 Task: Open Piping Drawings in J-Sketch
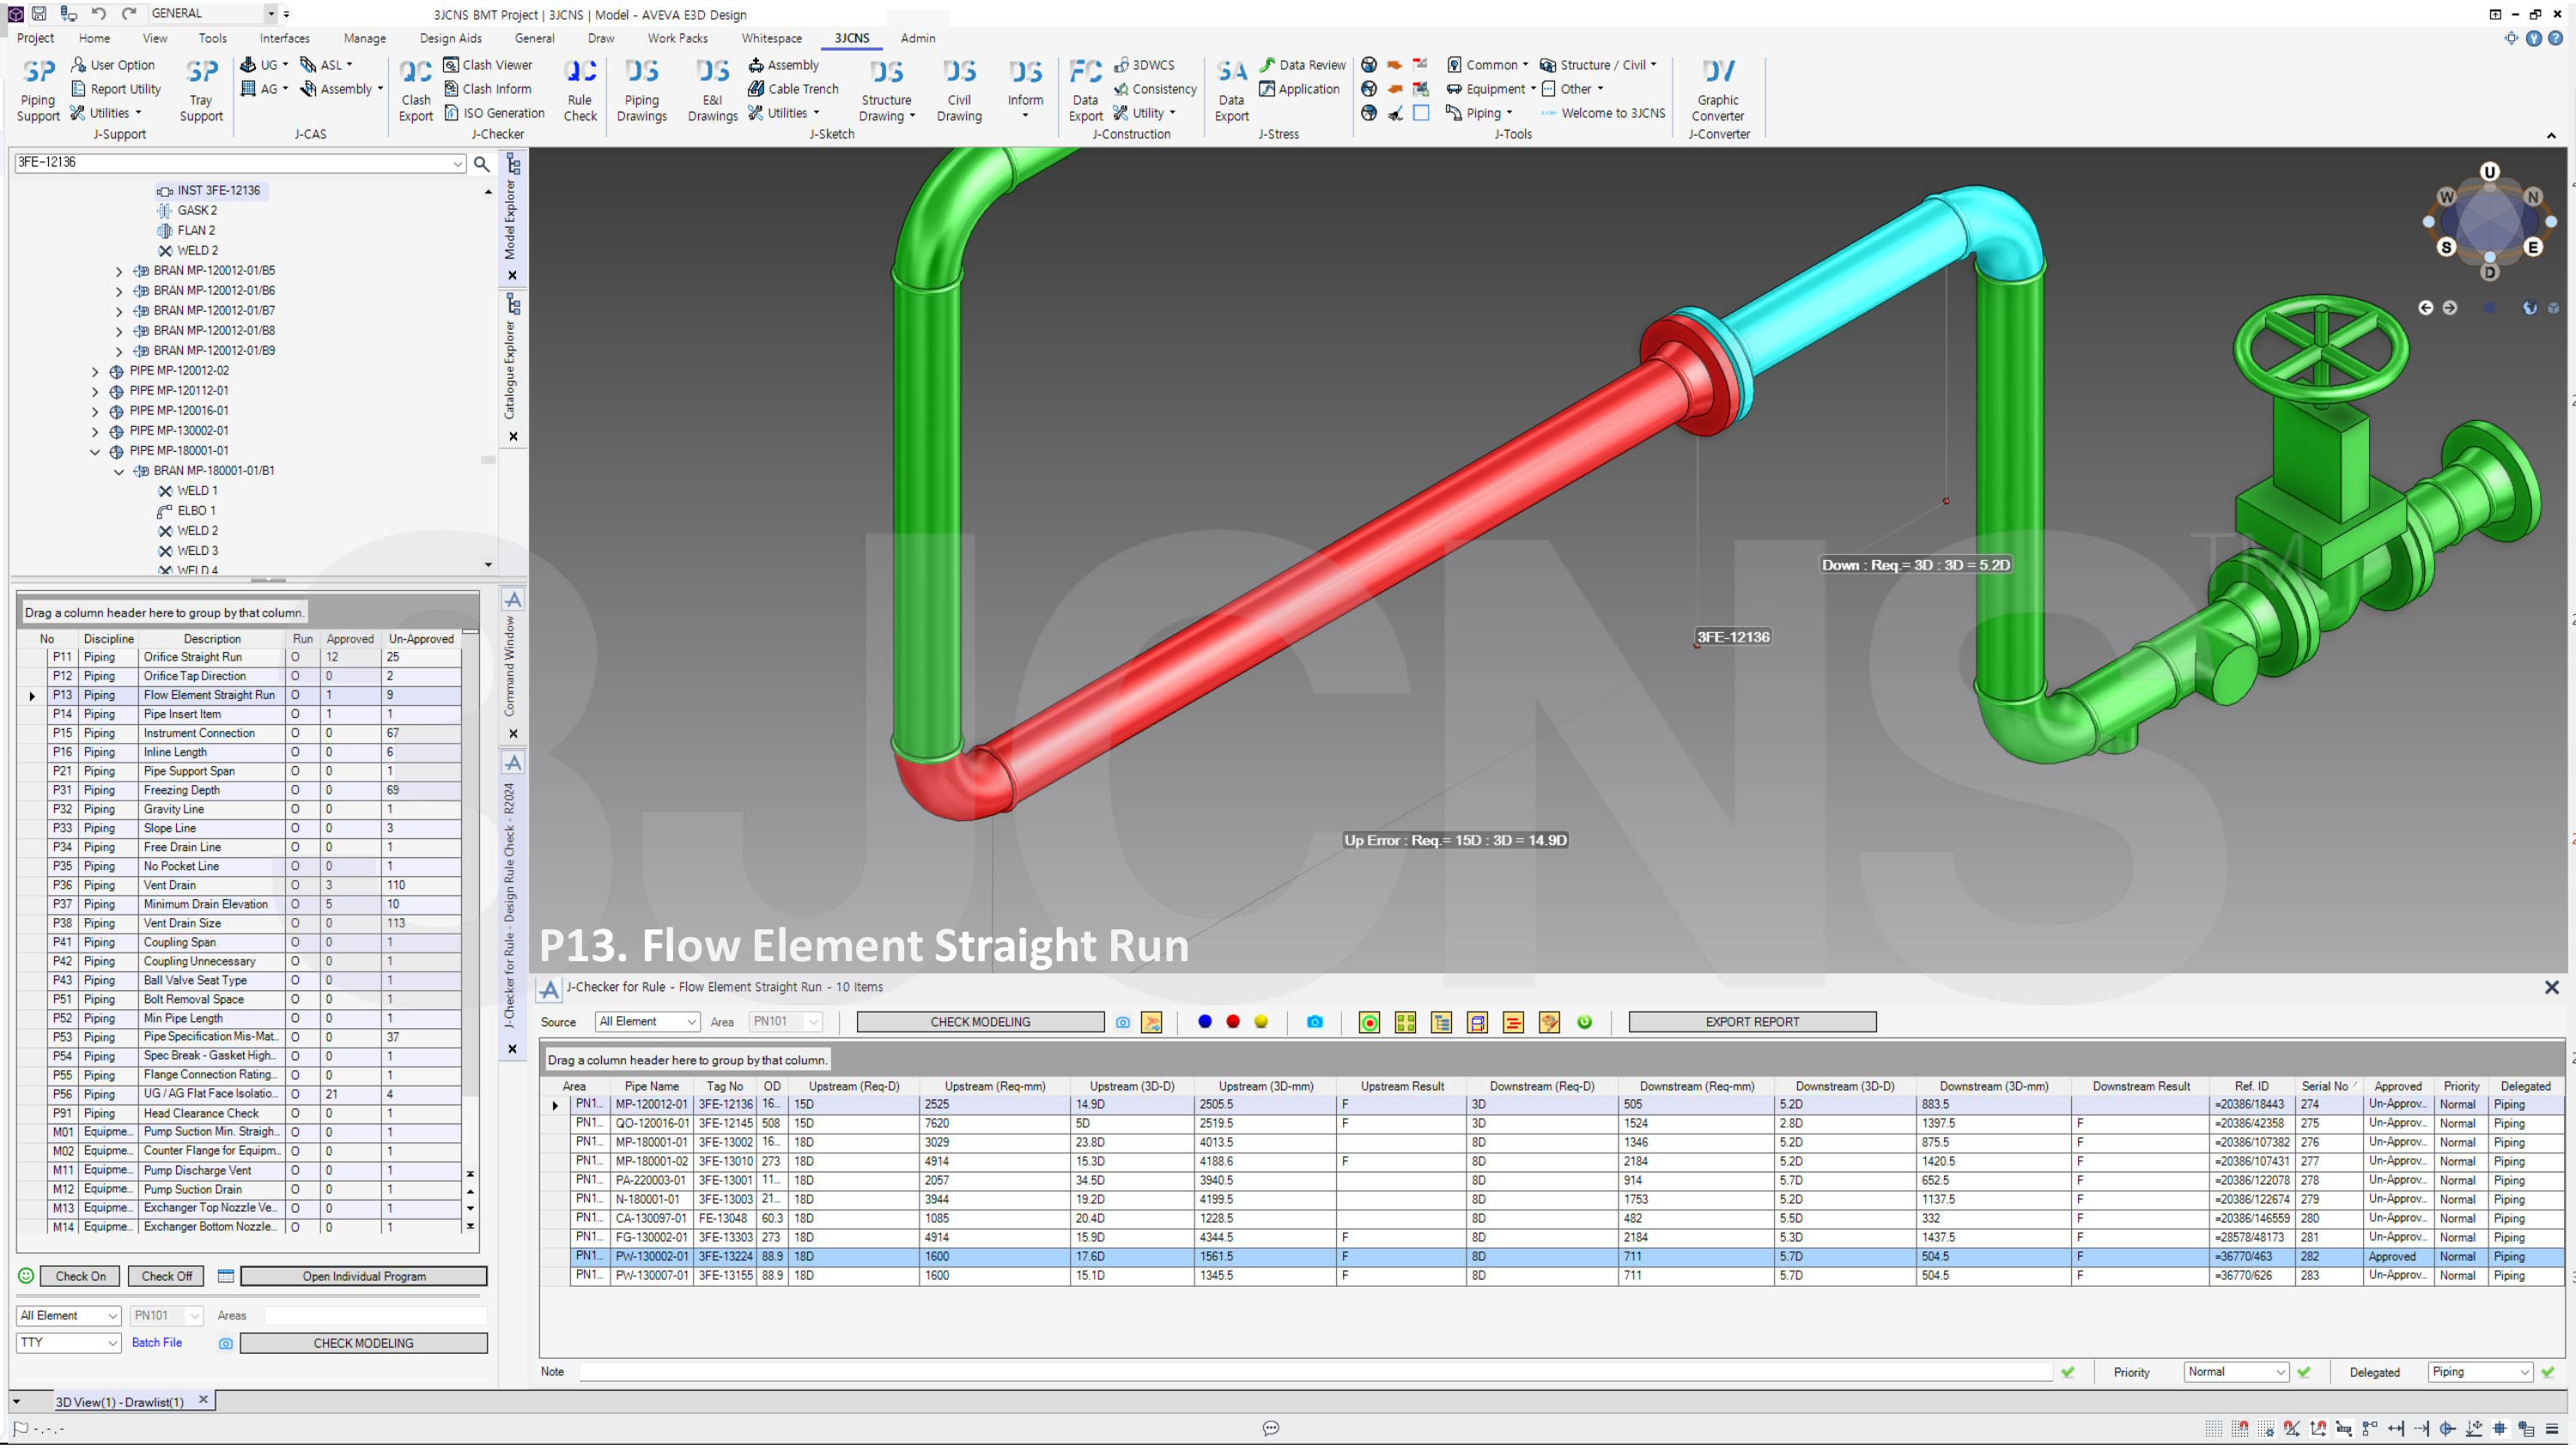click(x=641, y=90)
